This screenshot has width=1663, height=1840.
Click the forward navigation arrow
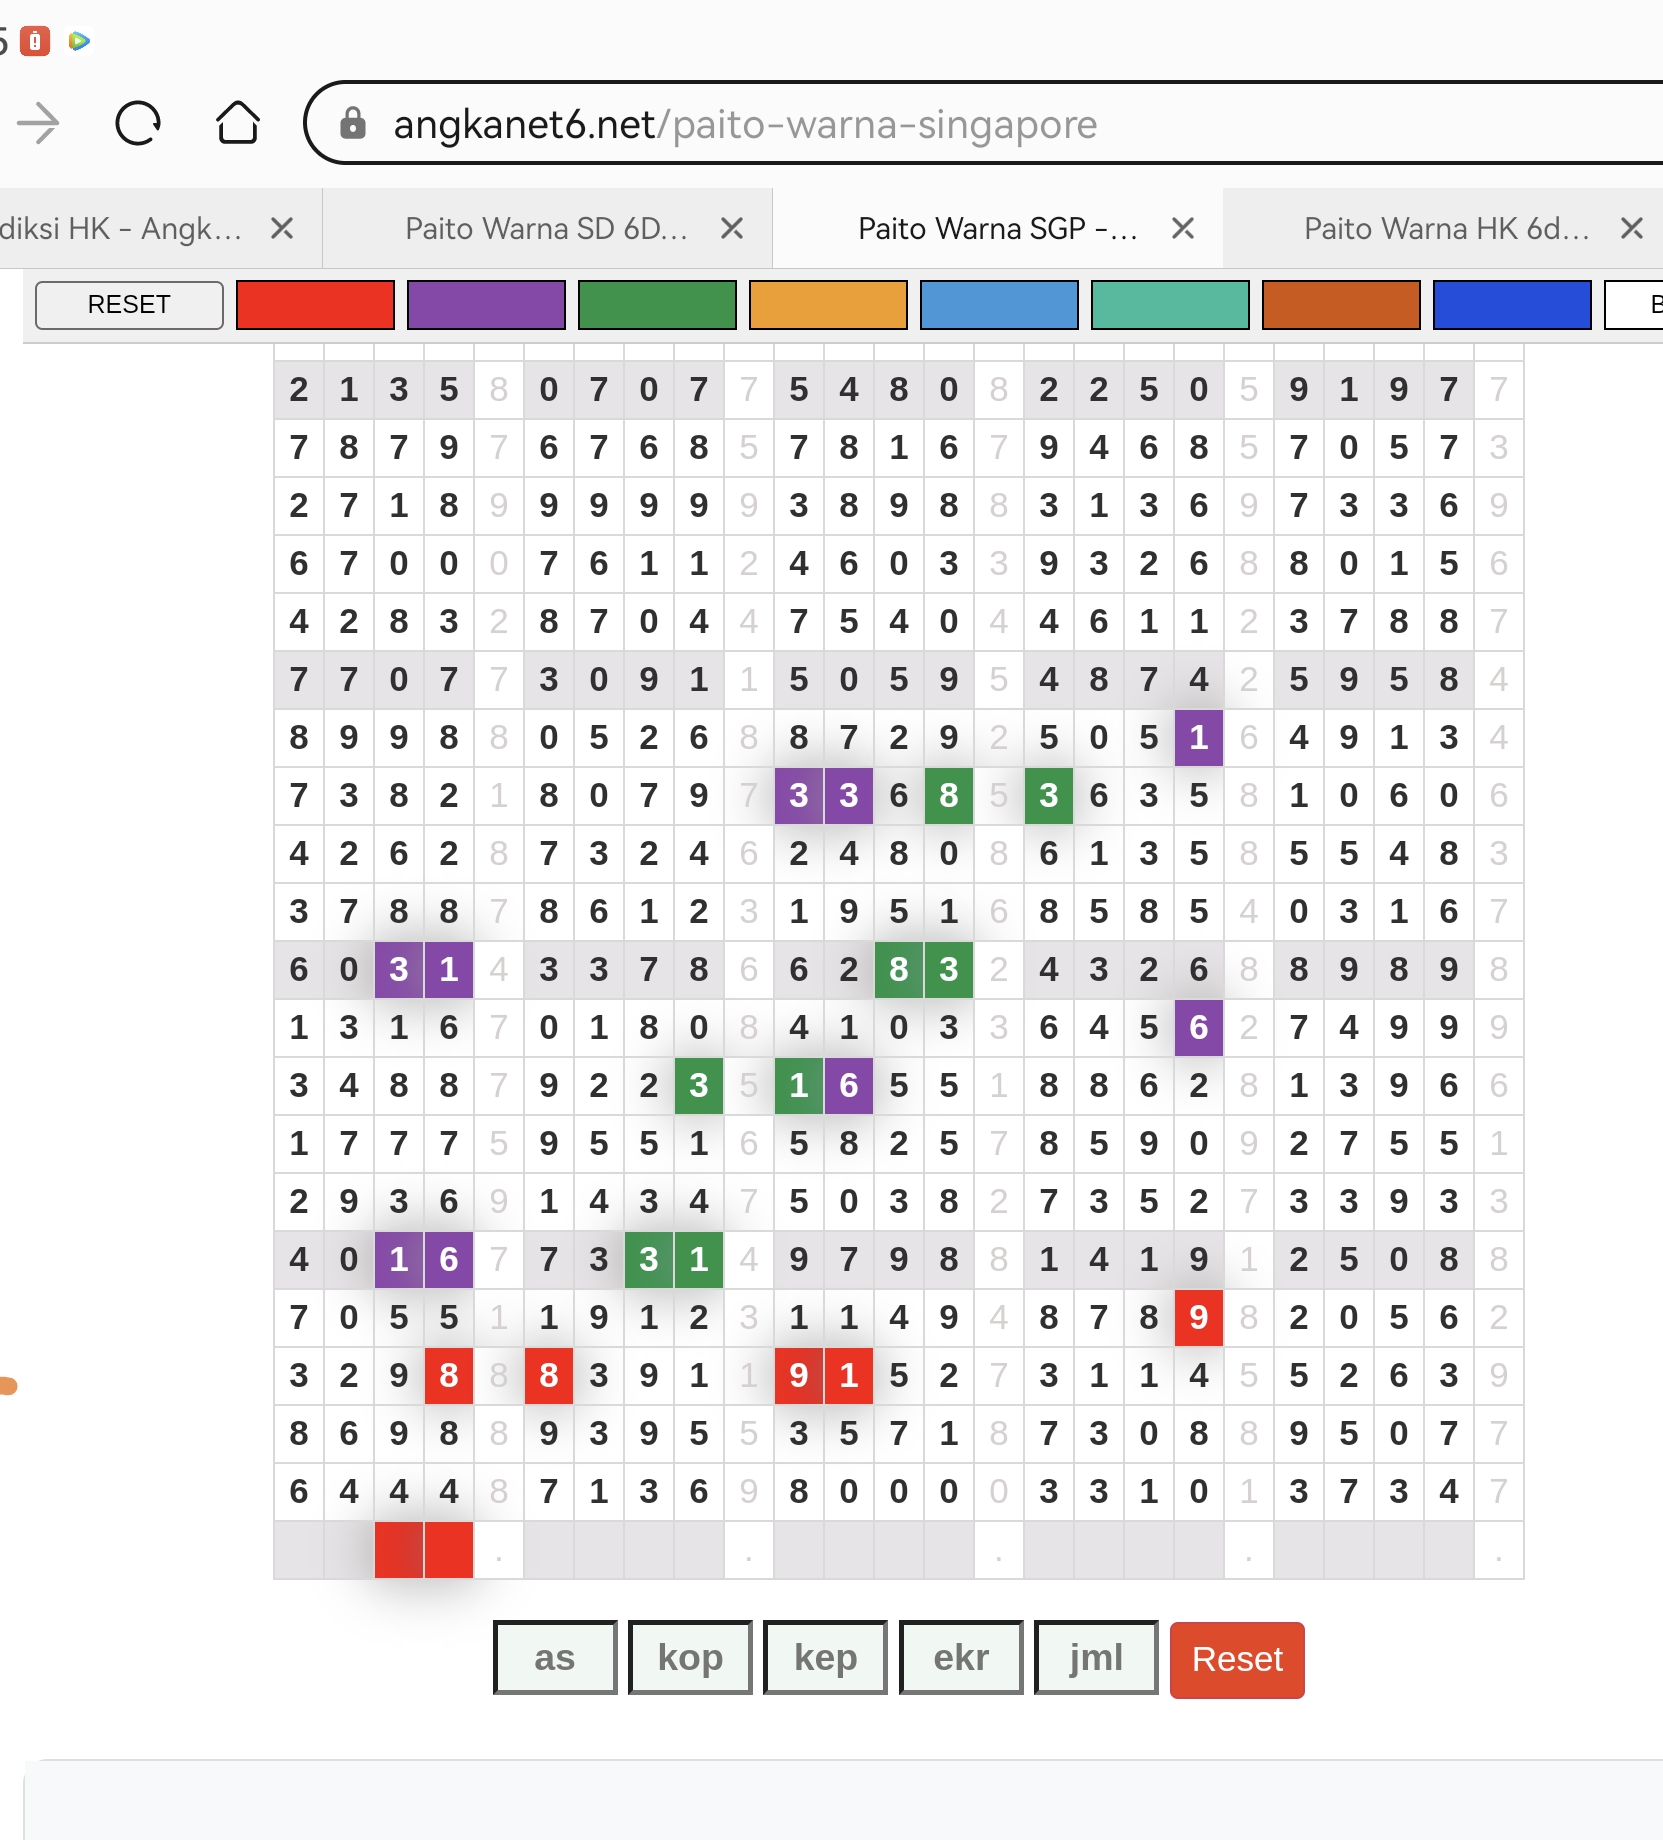(40, 124)
